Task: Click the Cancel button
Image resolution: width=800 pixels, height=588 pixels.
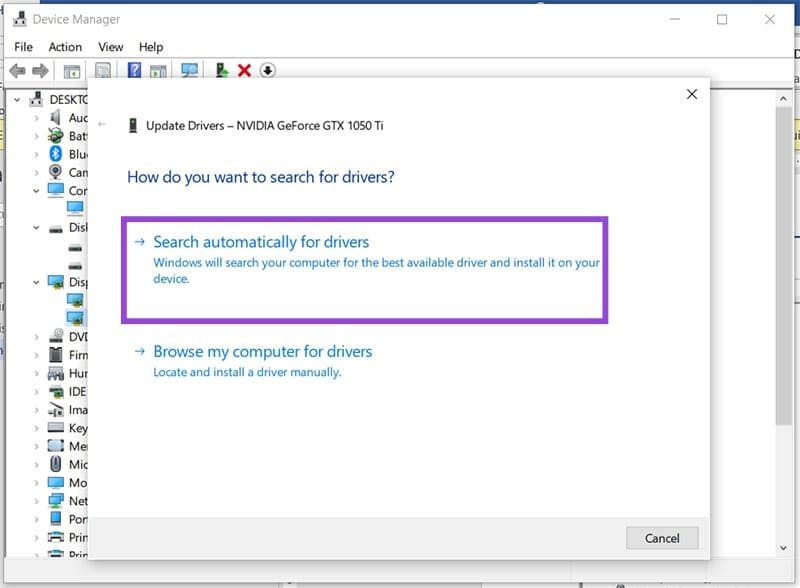Action: tap(662, 538)
